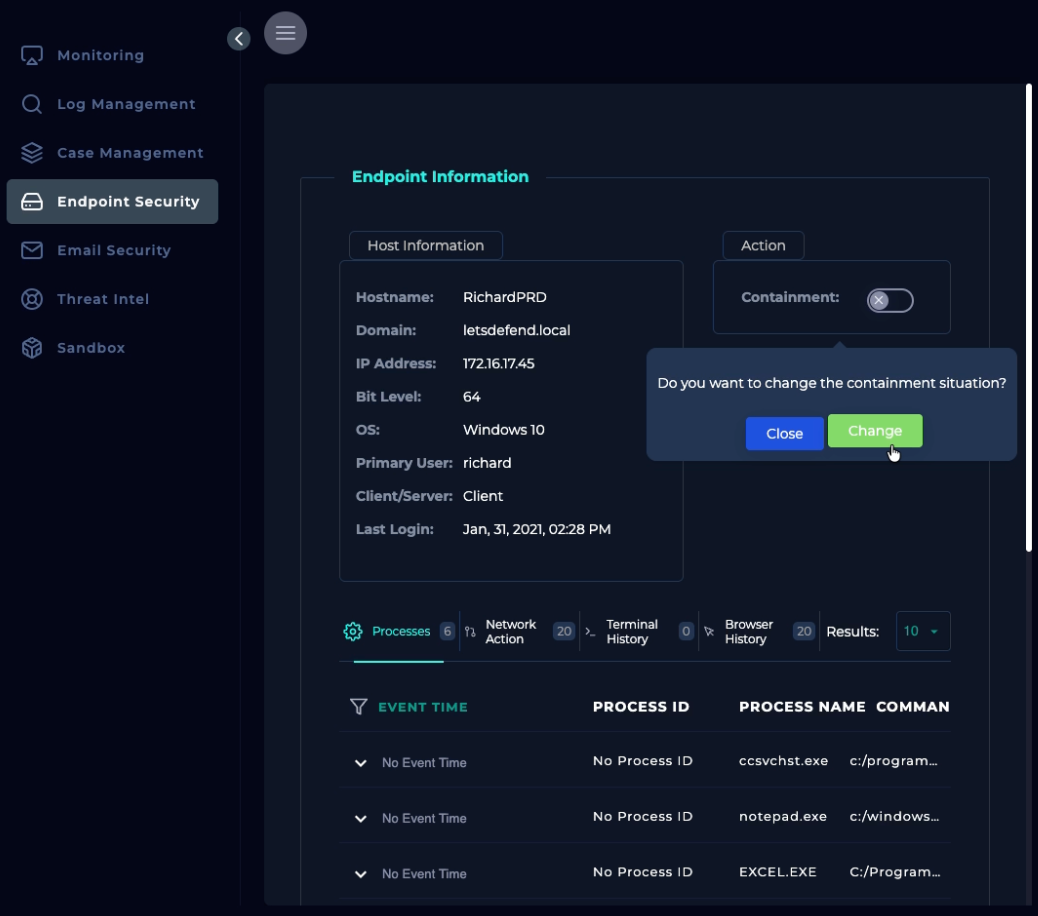Click the Threat Intel lifebuoy icon
Viewport: 1038px width, 916px height.
pyautogui.click(x=32, y=299)
